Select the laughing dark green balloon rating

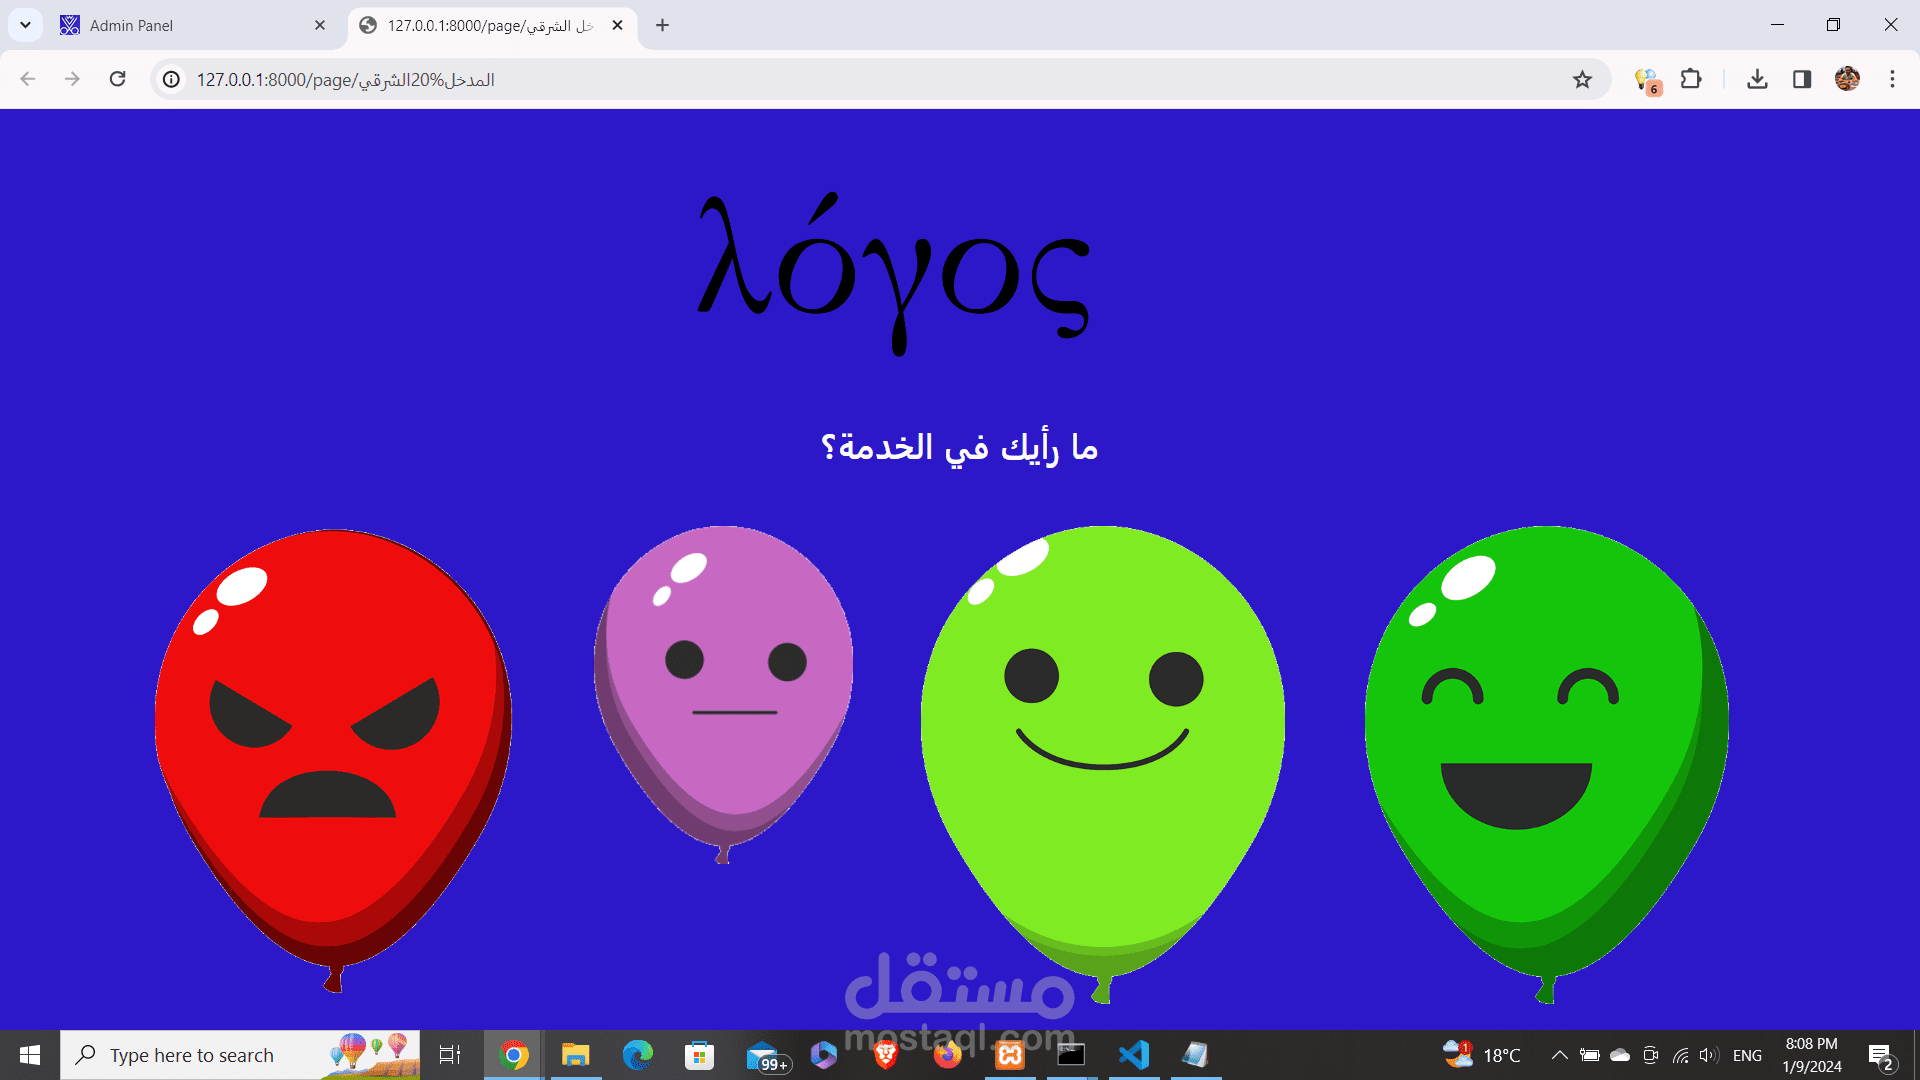click(1548, 740)
